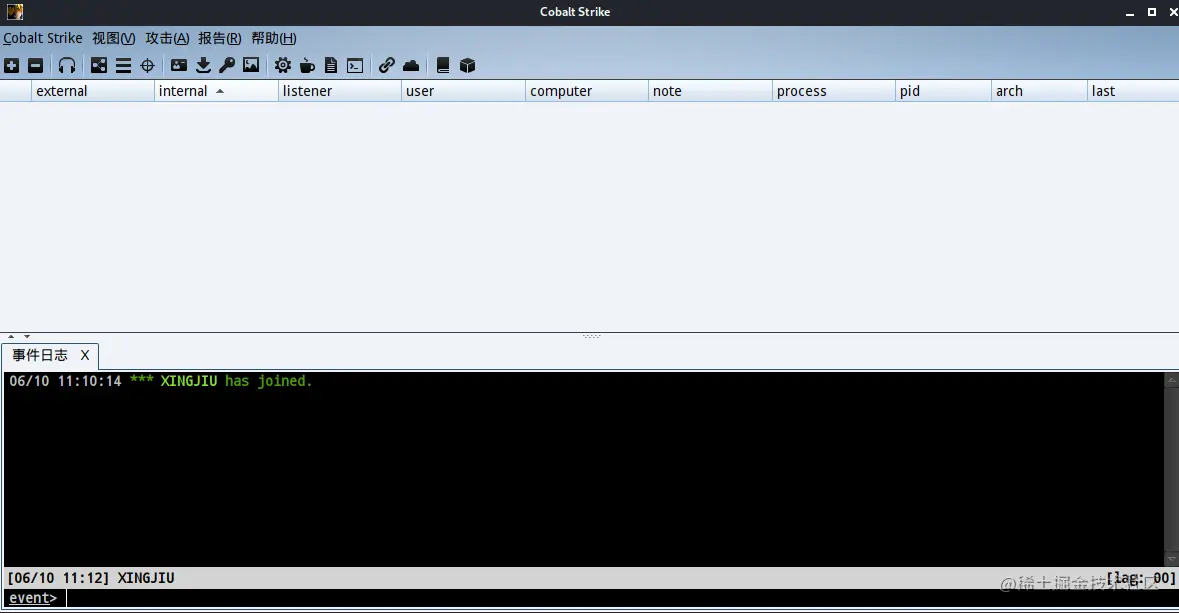This screenshot has height=613, width=1179.
Task: Open the 帮助(H) menu
Action: click(x=274, y=38)
